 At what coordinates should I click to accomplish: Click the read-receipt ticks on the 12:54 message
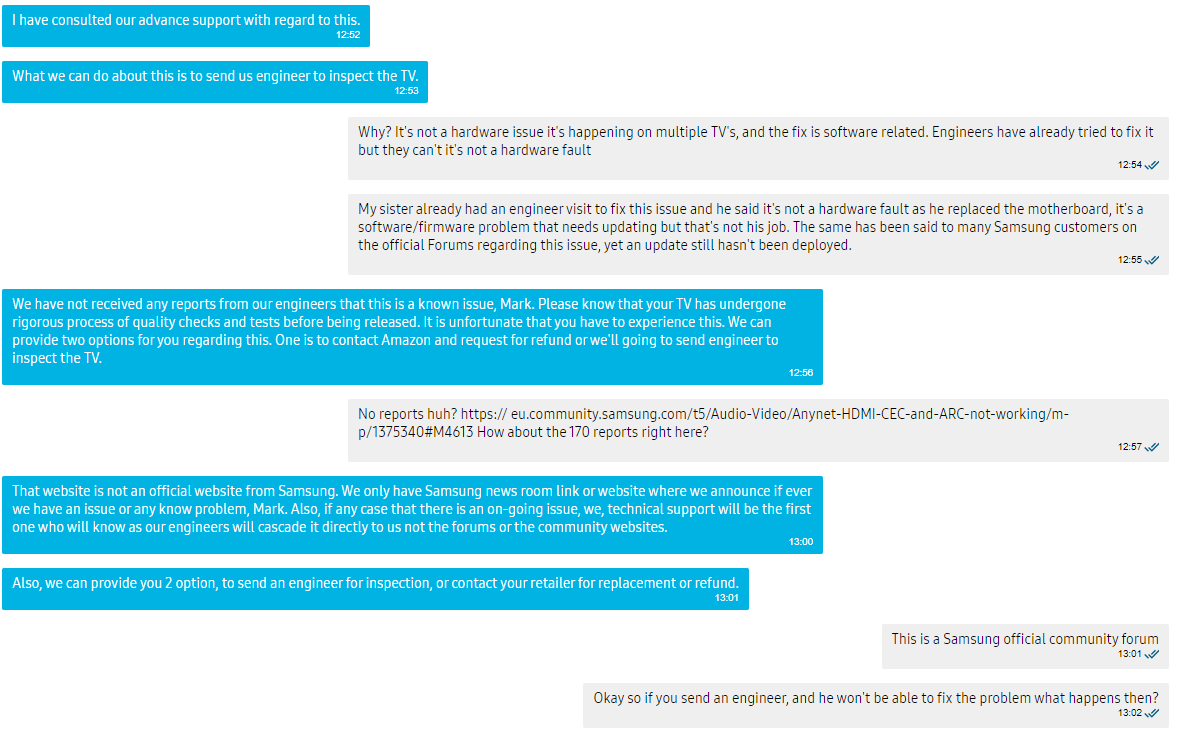click(x=1152, y=165)
